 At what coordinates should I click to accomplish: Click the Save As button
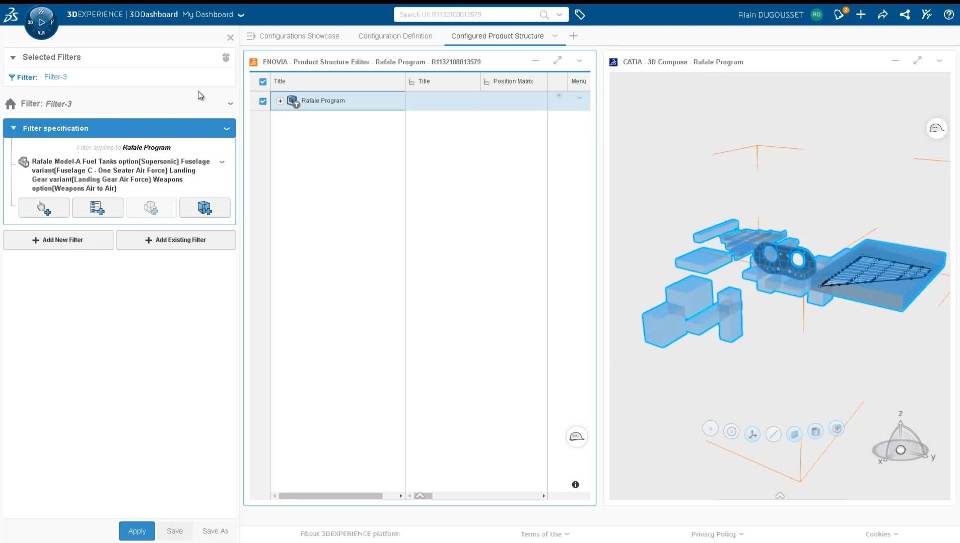click(215, 531)
